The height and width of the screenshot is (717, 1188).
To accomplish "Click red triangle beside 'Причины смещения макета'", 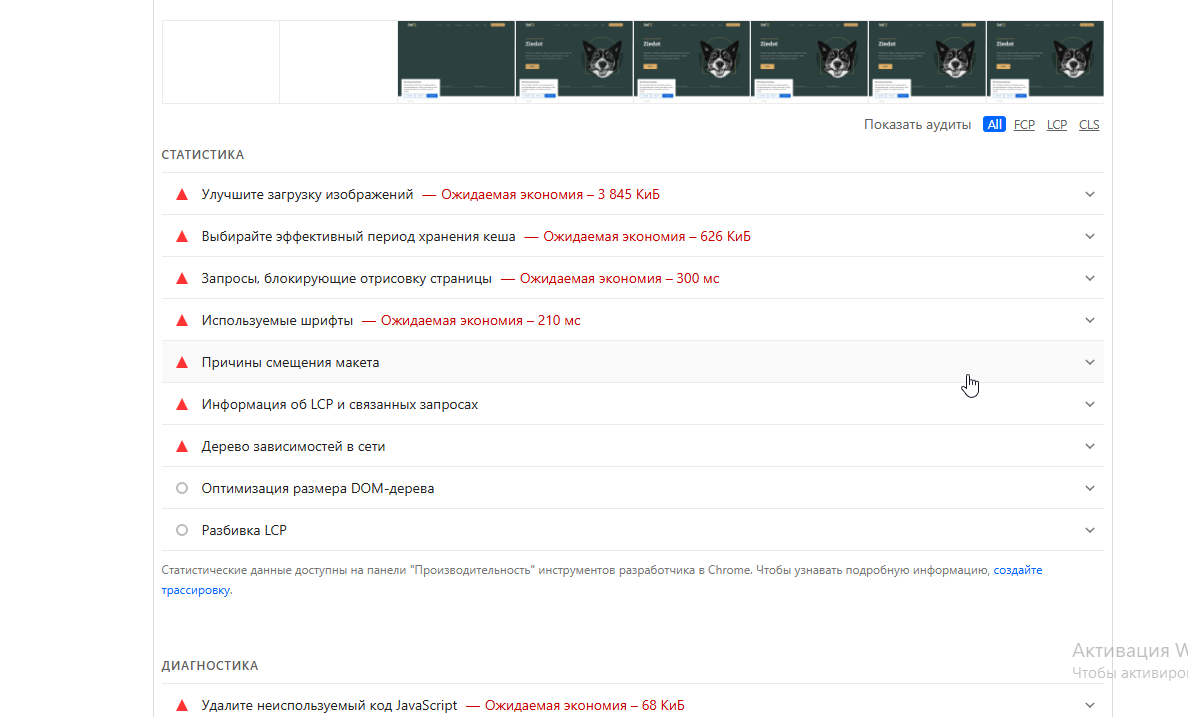I will [182, 362].
